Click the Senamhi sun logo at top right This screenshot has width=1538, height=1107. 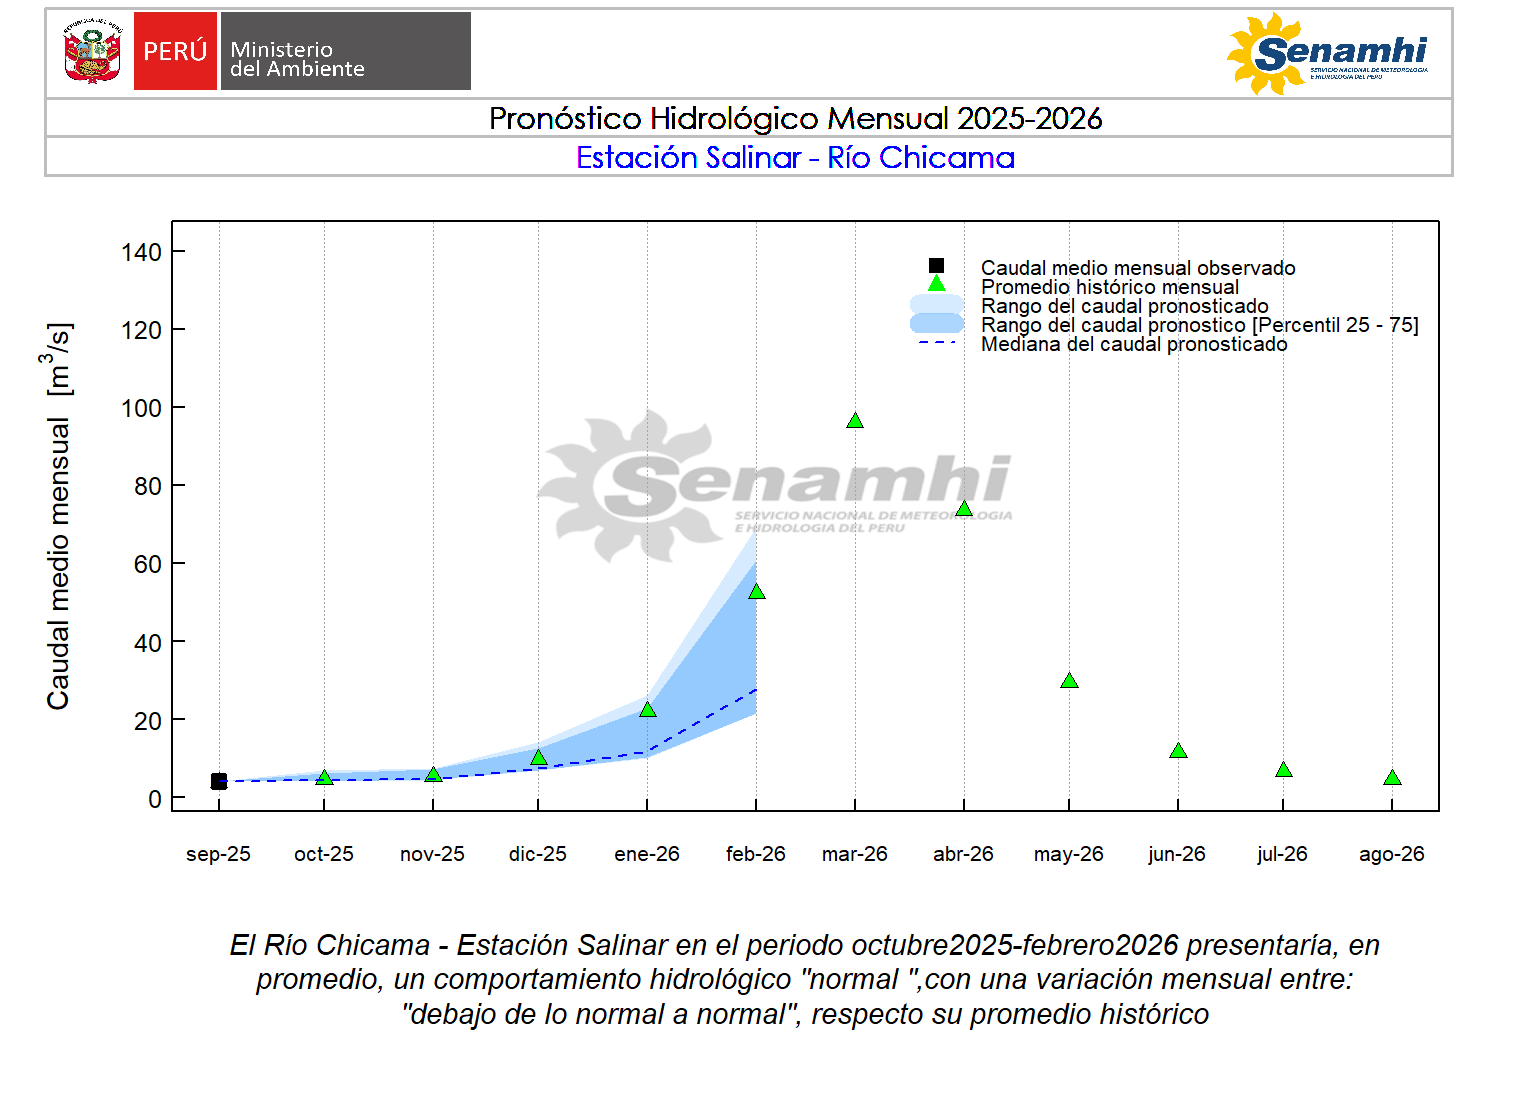(x=1327, y=54)
